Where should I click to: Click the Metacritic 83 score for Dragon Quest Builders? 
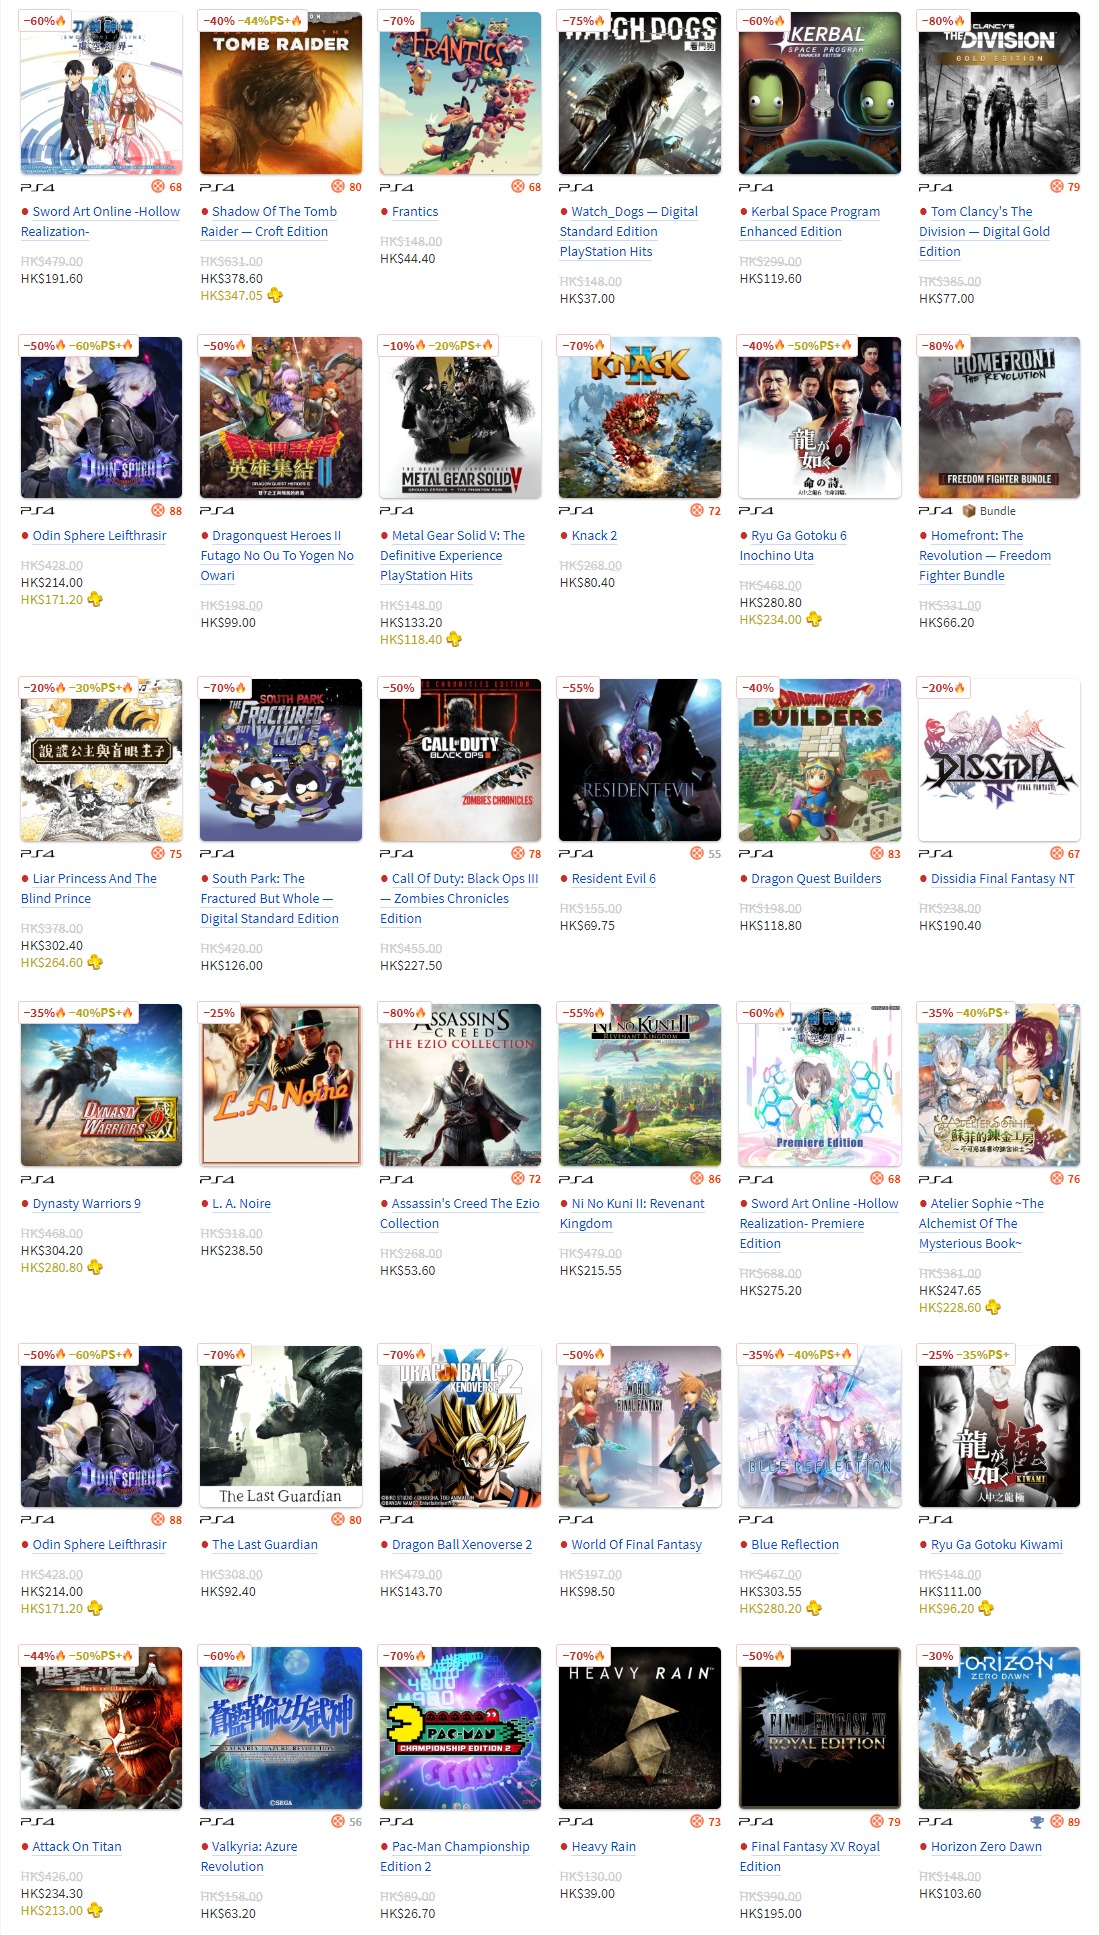click(x=885, y=854)
